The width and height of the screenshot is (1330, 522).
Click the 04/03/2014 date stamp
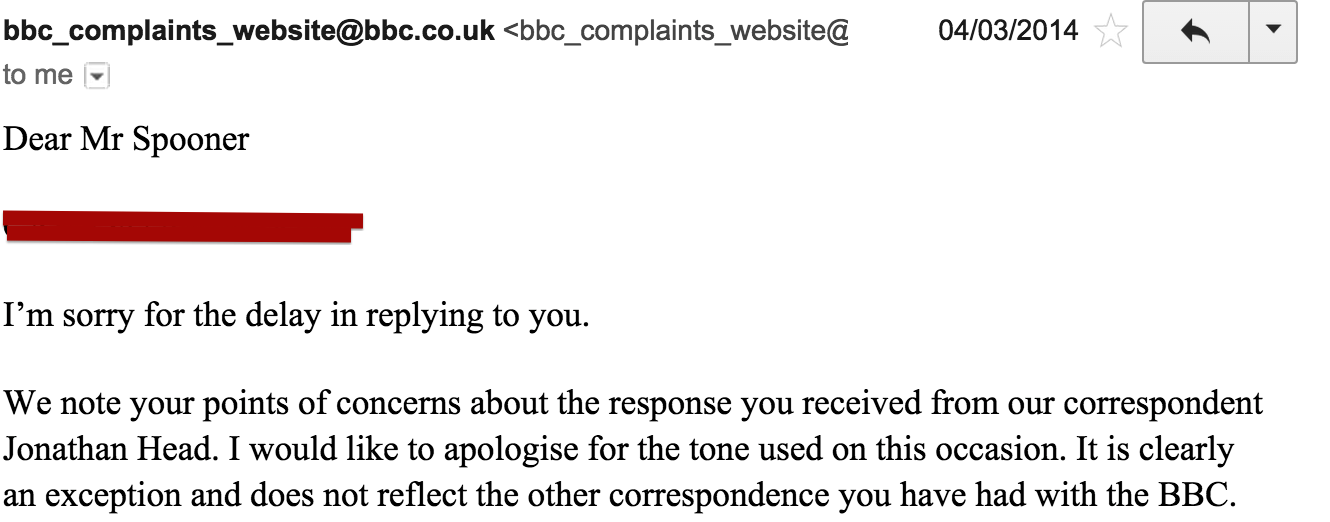click(1008, 31)
